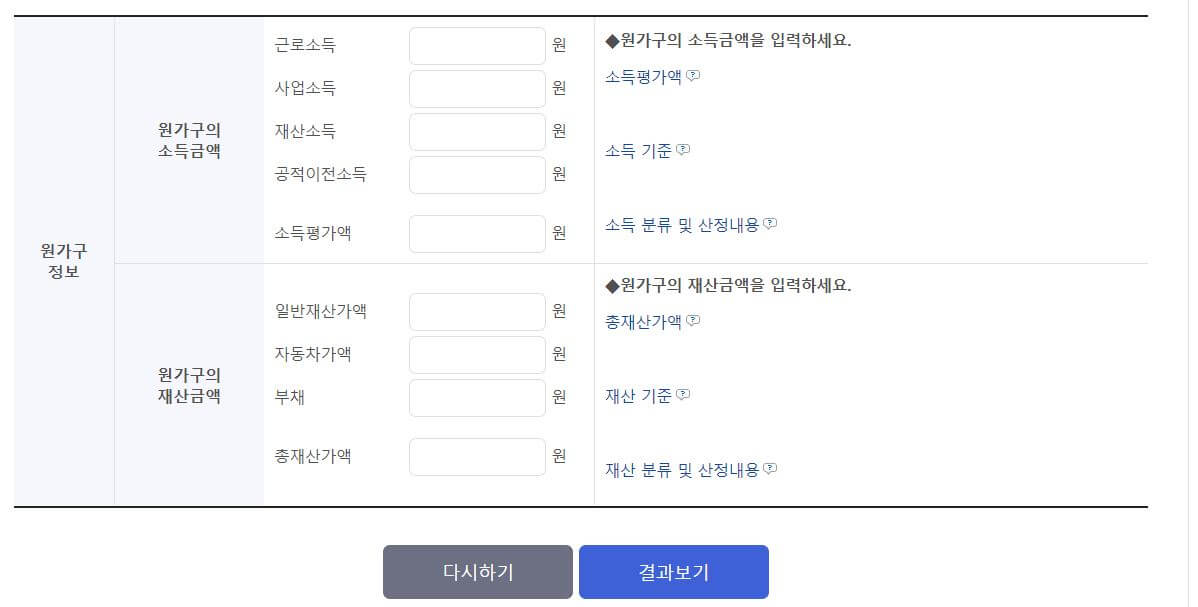Click the 총재산가액 amount input field
The image size is (1198, 607).
[477, 456]
